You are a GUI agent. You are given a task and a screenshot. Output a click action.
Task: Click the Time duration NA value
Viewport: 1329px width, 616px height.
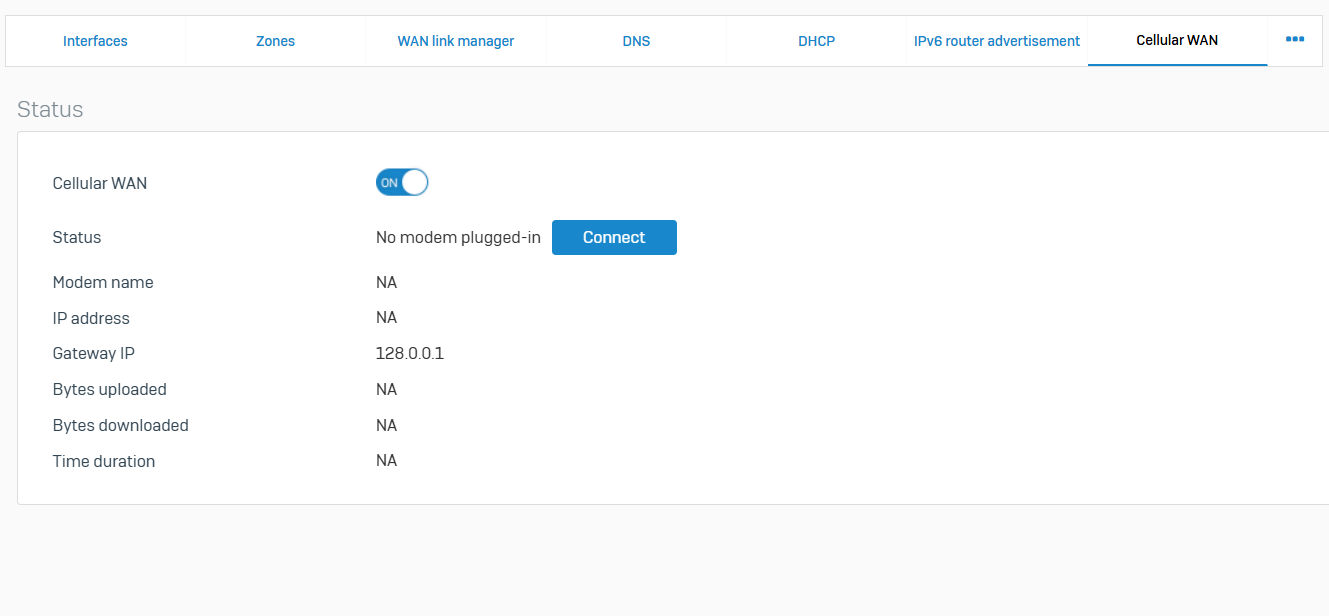tap(386, 461)
